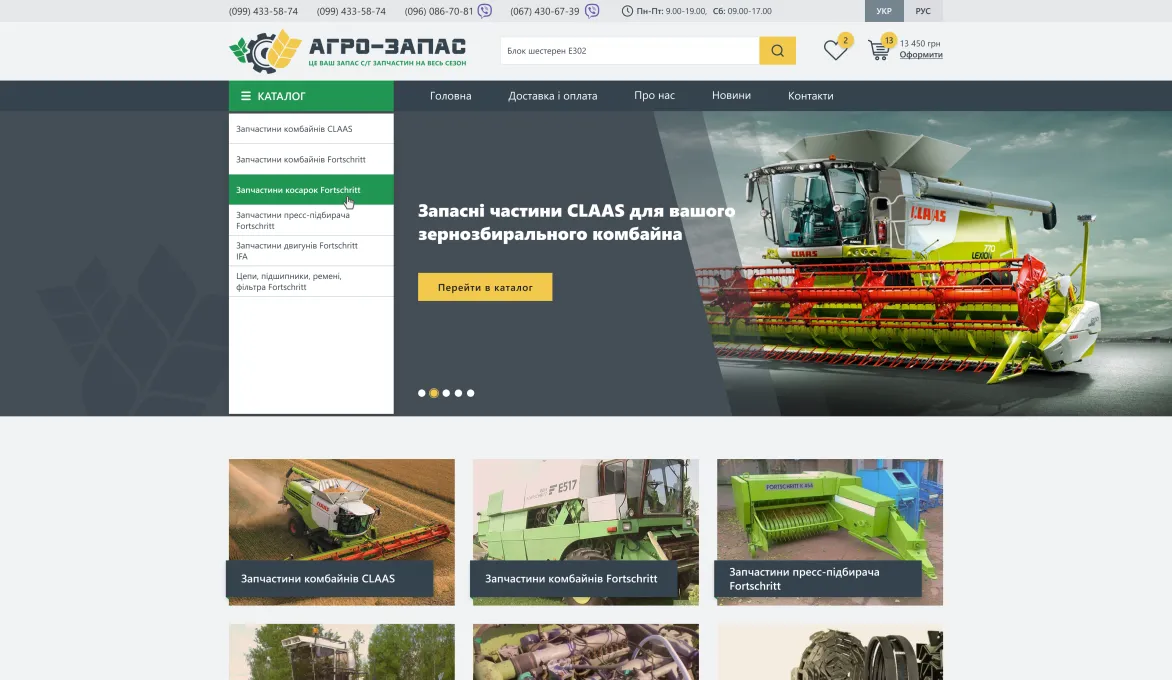1172x680 pixels.
Task: Click phone number (067) 430-67-39
Action: (x=545, y=11)
